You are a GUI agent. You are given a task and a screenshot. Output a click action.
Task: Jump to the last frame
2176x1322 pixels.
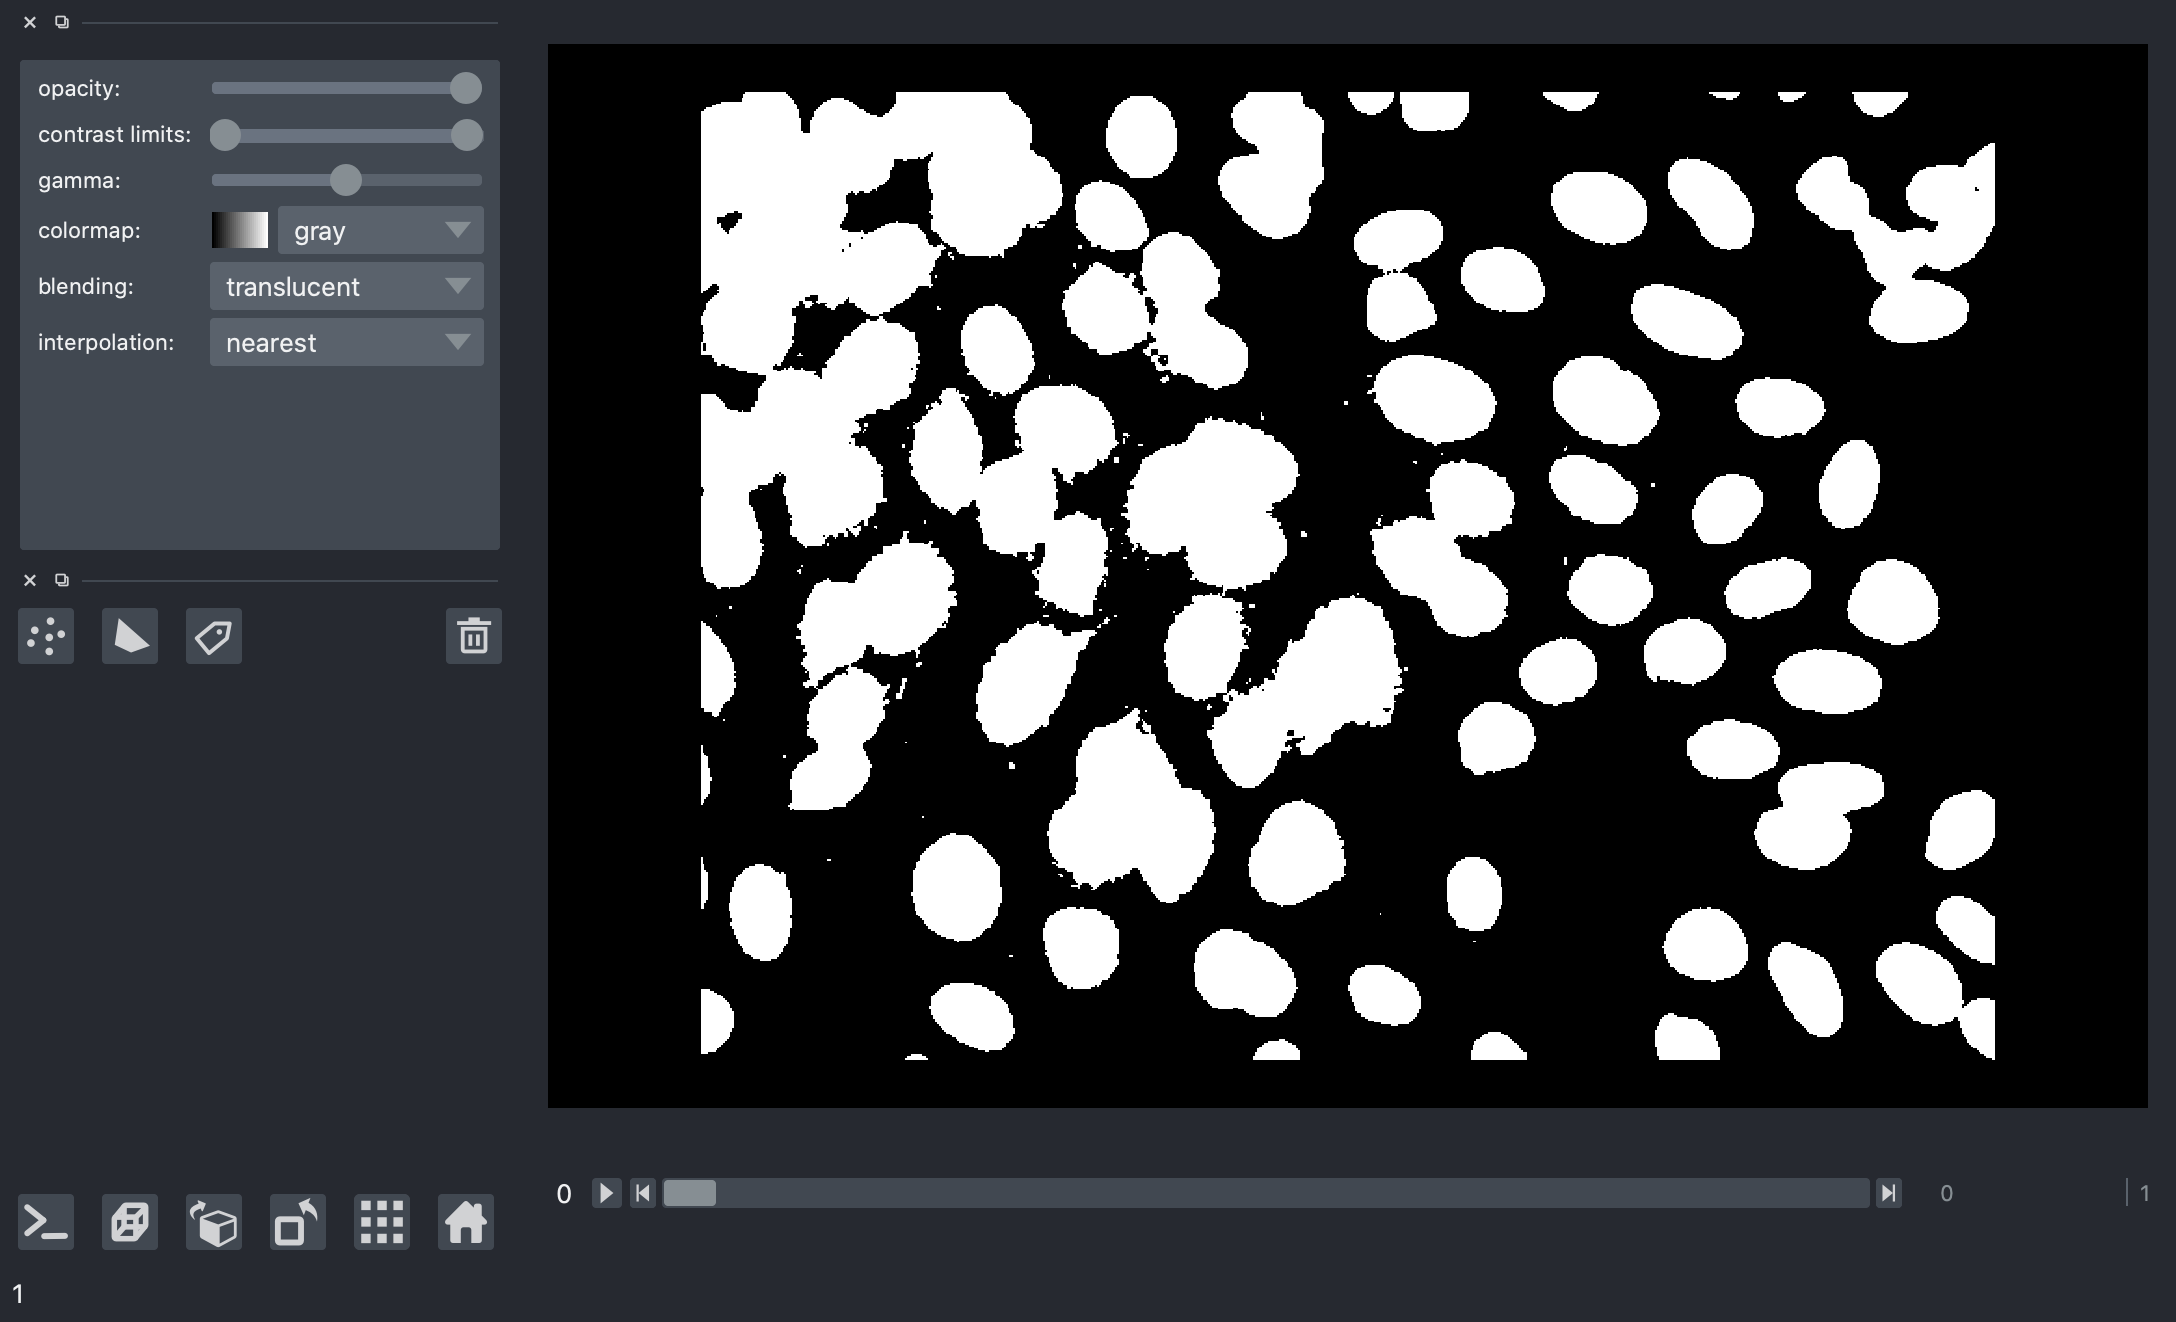1889,1193
